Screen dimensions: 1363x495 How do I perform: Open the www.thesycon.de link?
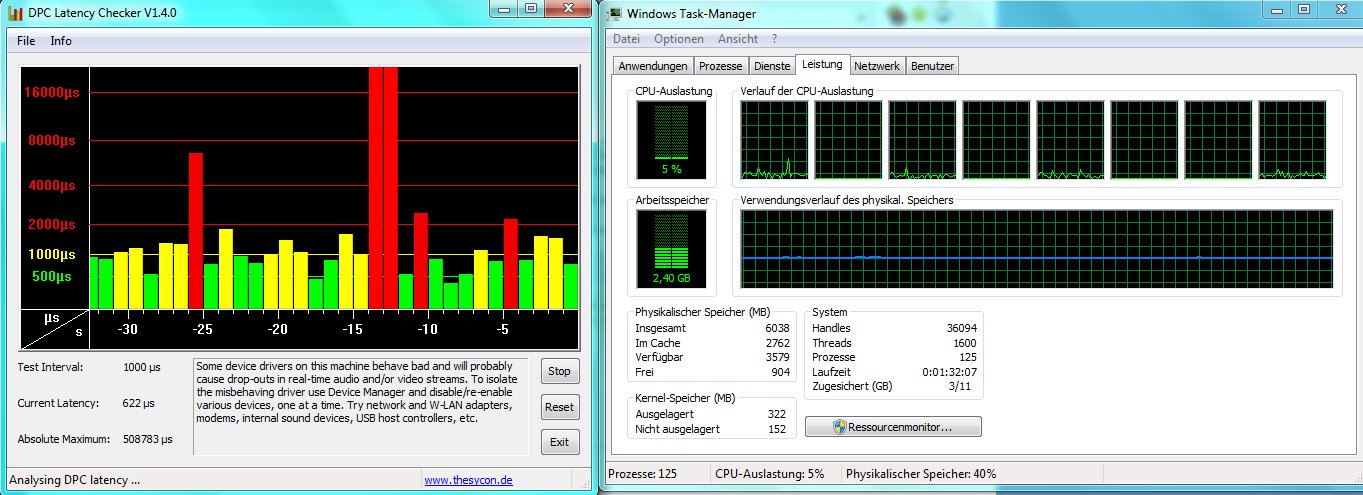[468, 480]
